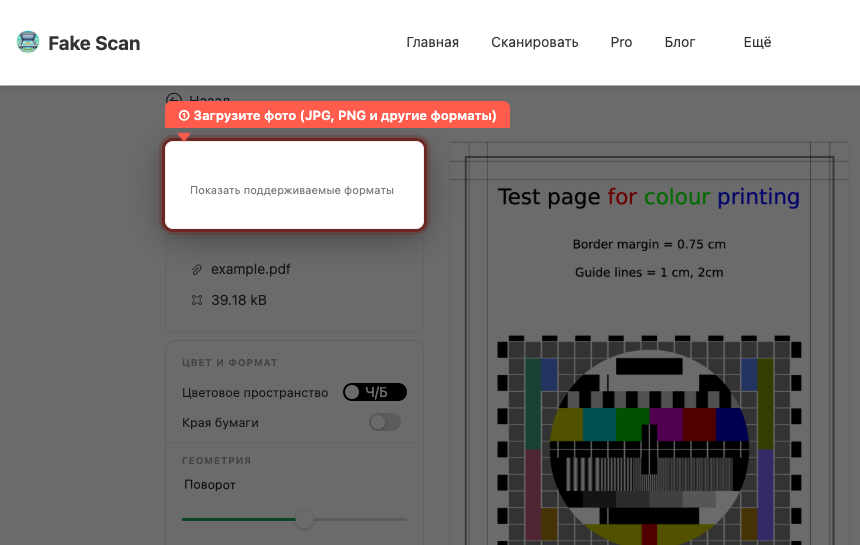Viewport: 860px width, 545px height.
Task: Click Показать поддерживаемые форматы link
Action: pyautogui.click(x=292, y=190)
